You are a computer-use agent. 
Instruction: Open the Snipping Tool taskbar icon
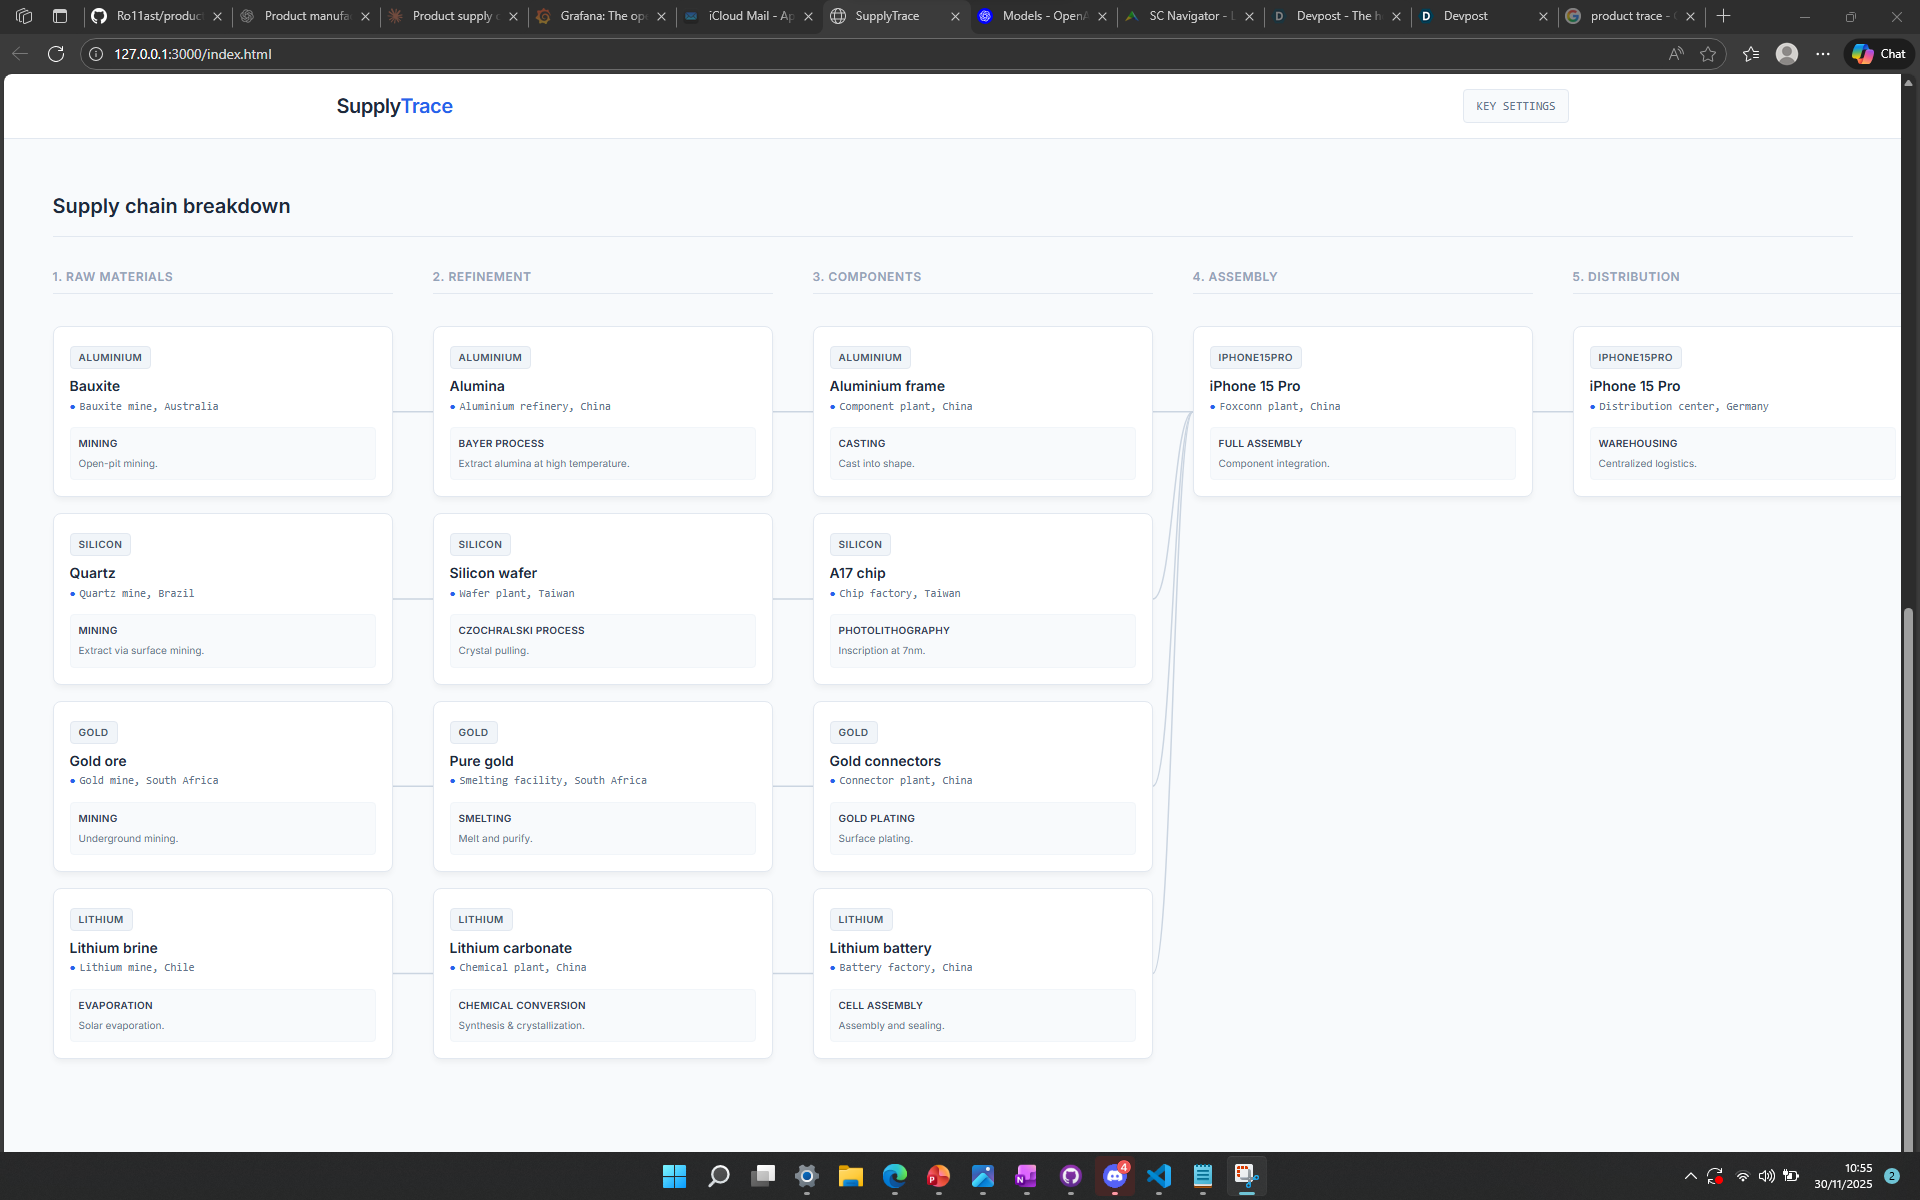point(1246,1176)
